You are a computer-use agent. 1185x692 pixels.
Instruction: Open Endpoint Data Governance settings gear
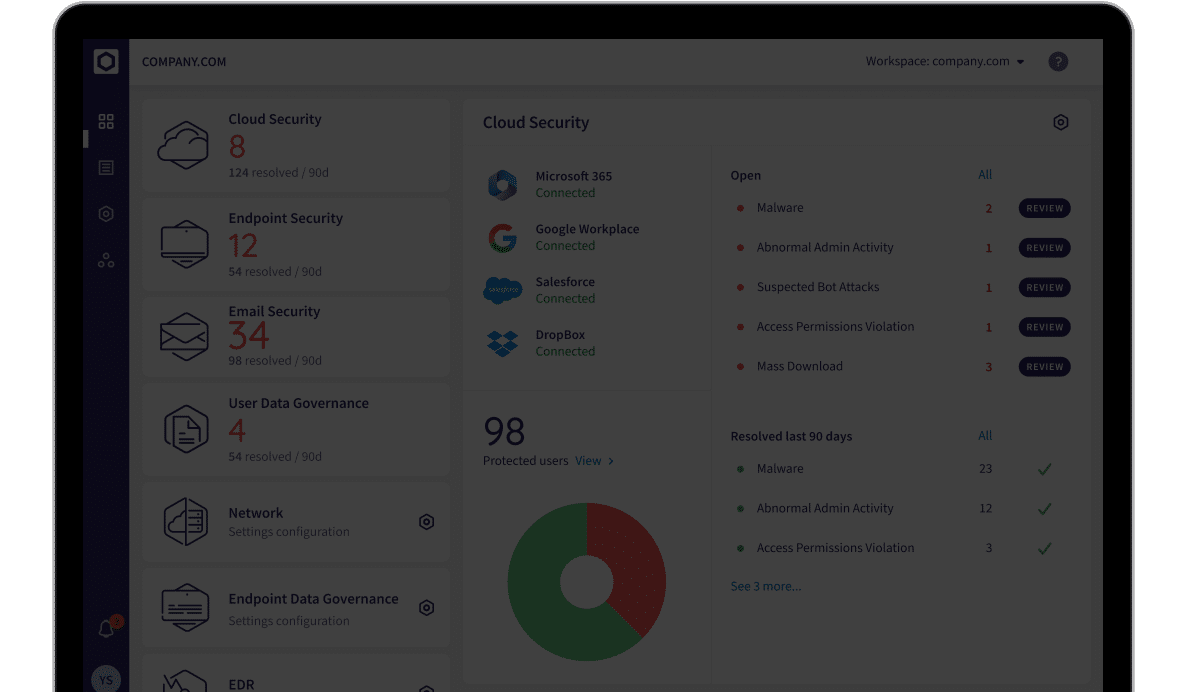(x=426, y=607)
